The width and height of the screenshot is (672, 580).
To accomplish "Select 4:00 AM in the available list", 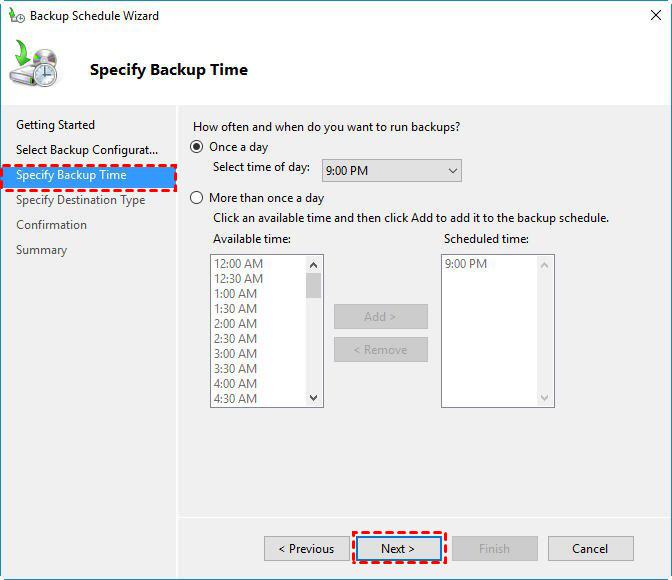I will coord(236,384).
